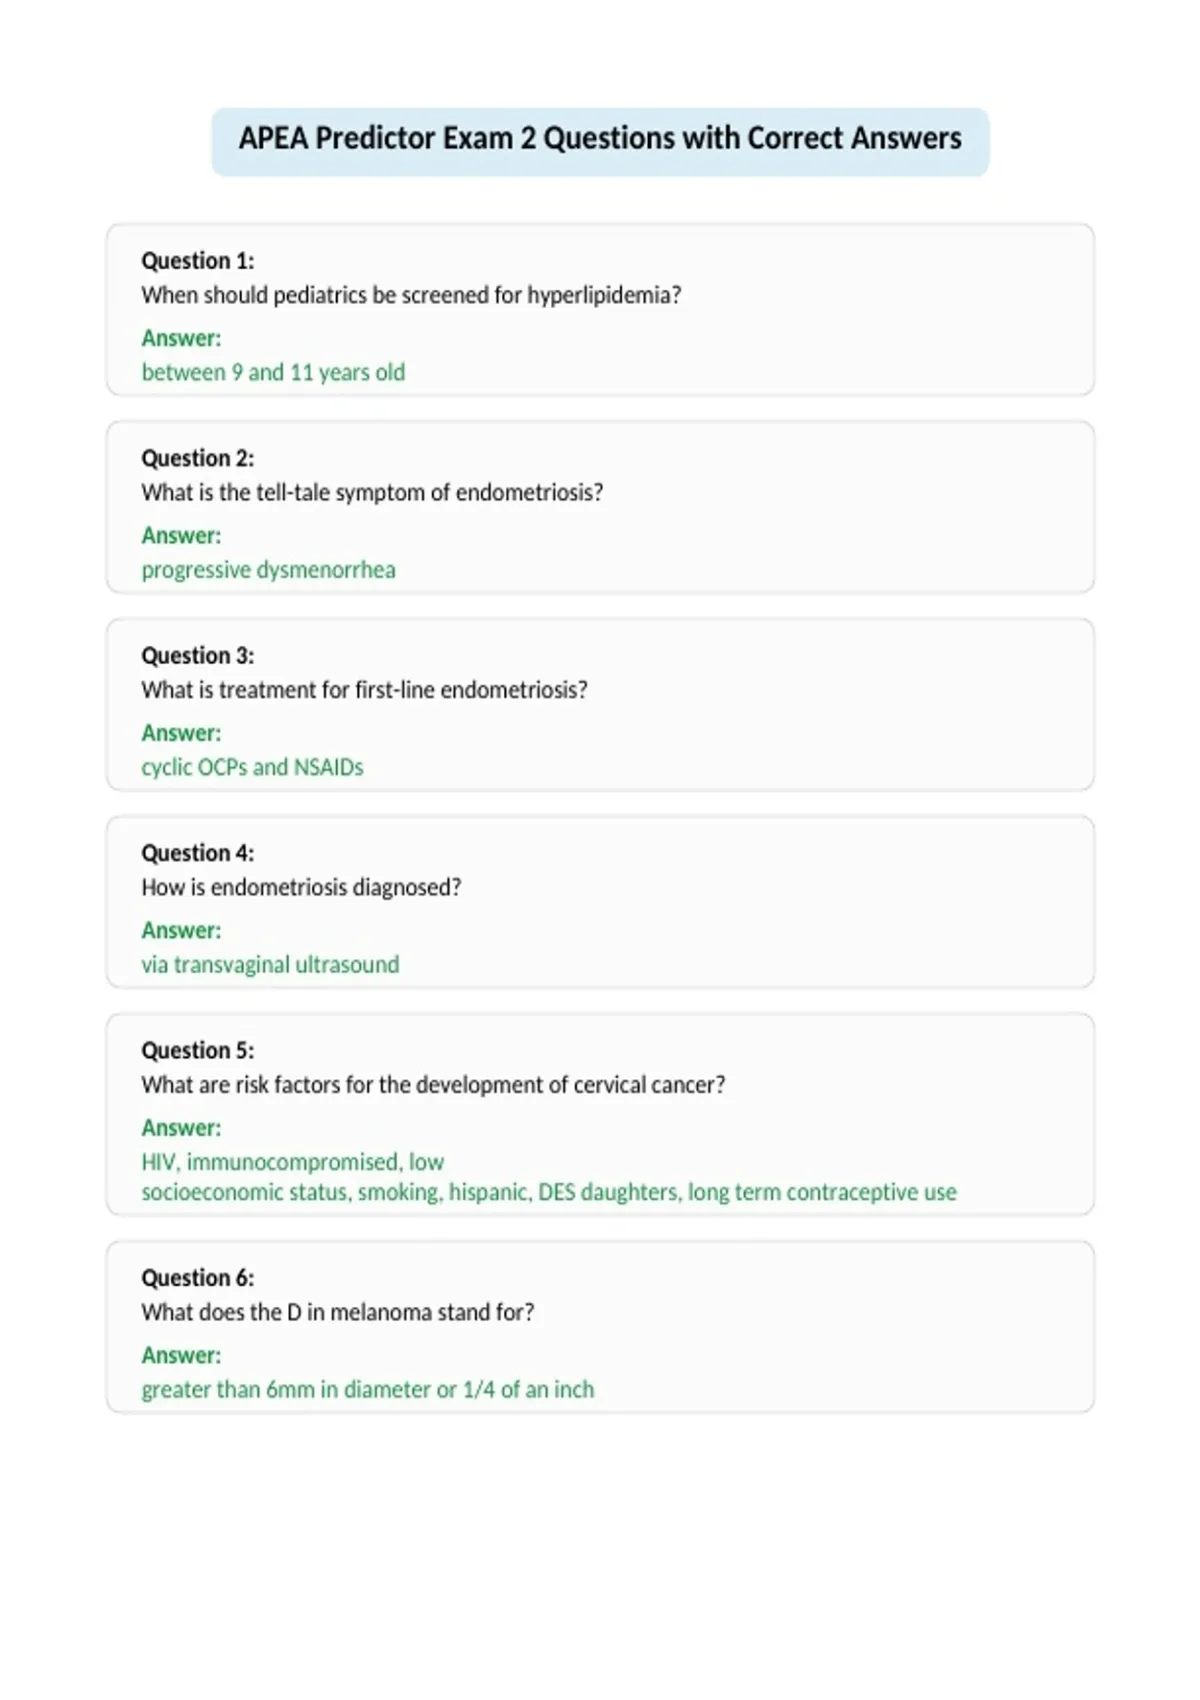Click the answer line starting 'socioeconomic status, smoking'
Image resolution: width=1200 pixels, height=1700 pixels.
(x=549, y=1192)
